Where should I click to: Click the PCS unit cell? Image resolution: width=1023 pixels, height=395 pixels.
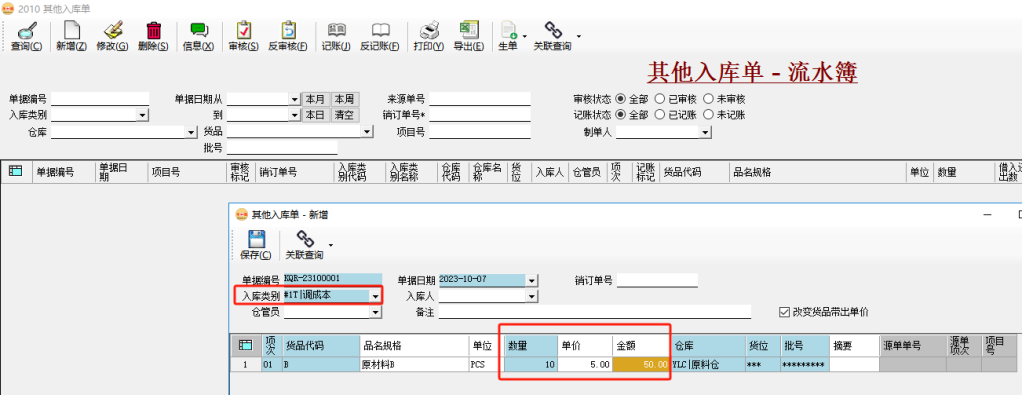[485, 365]
